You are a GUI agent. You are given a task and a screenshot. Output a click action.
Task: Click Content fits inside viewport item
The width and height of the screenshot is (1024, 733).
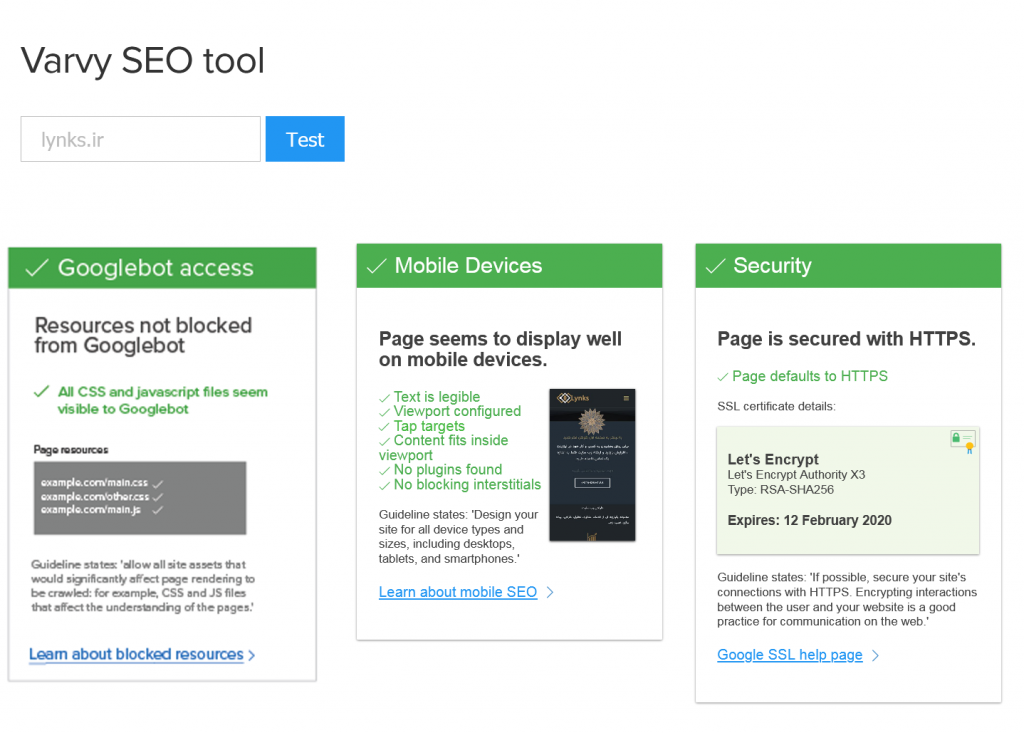pyautogui.click(x=444, y=448)
